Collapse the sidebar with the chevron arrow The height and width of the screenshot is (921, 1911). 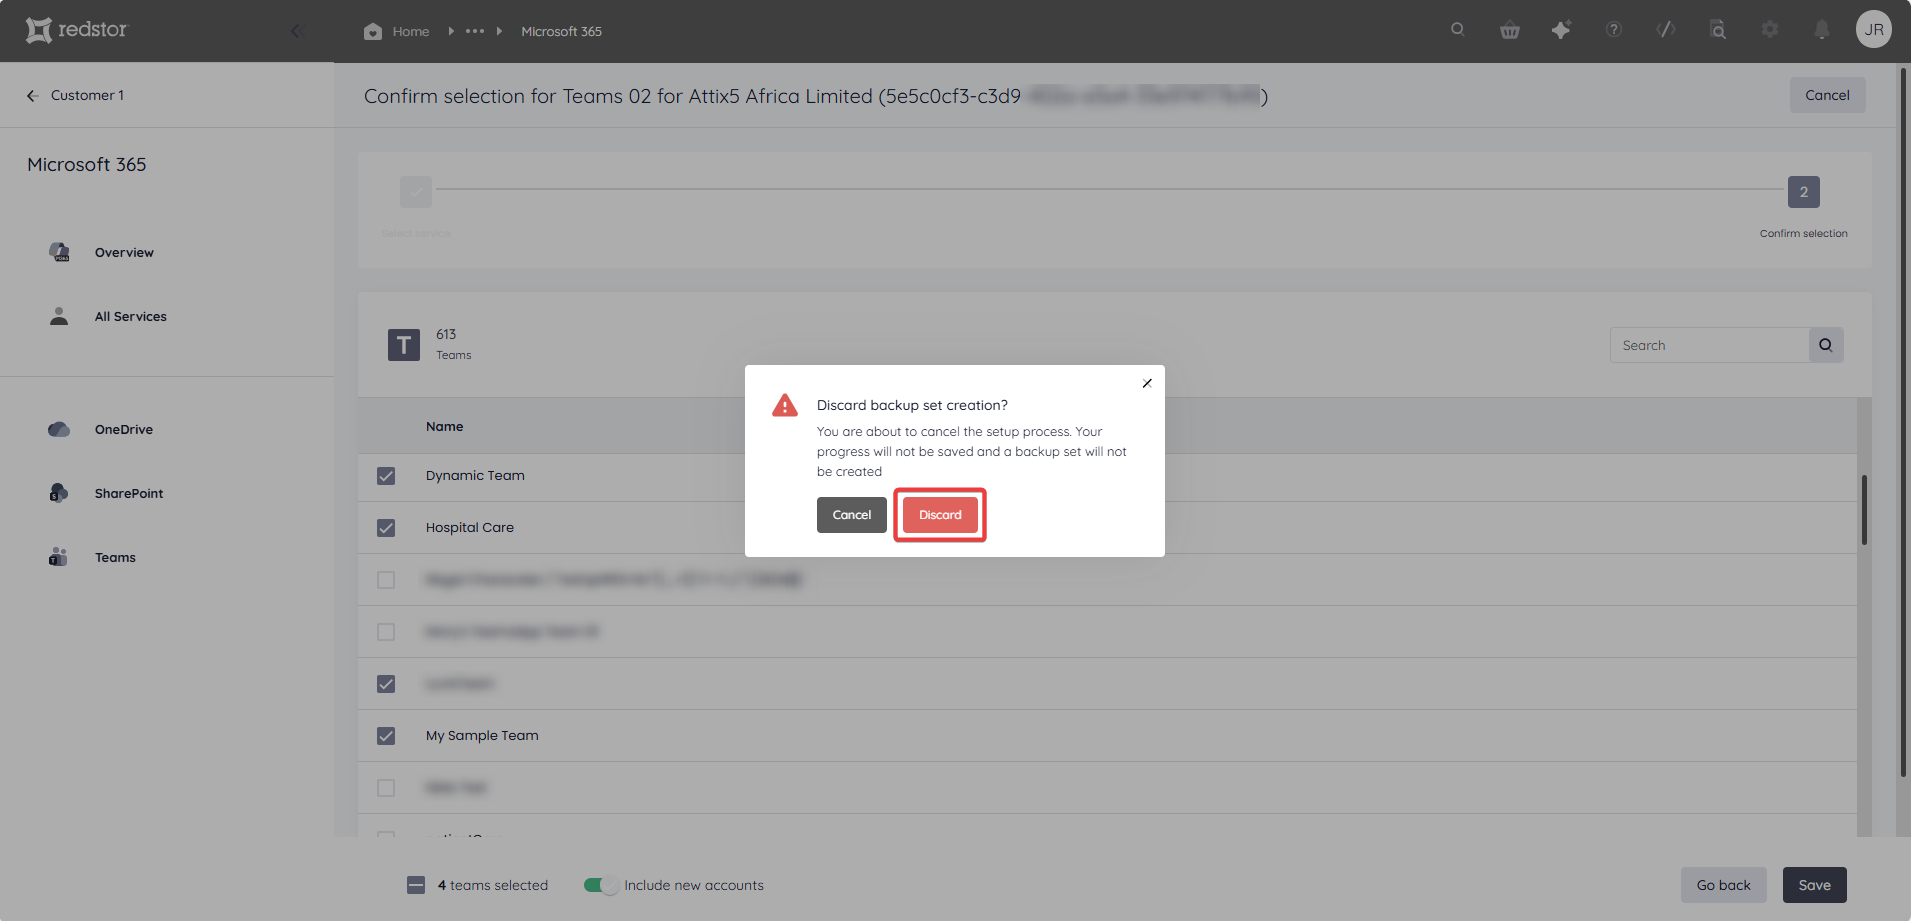coord(296,31)
